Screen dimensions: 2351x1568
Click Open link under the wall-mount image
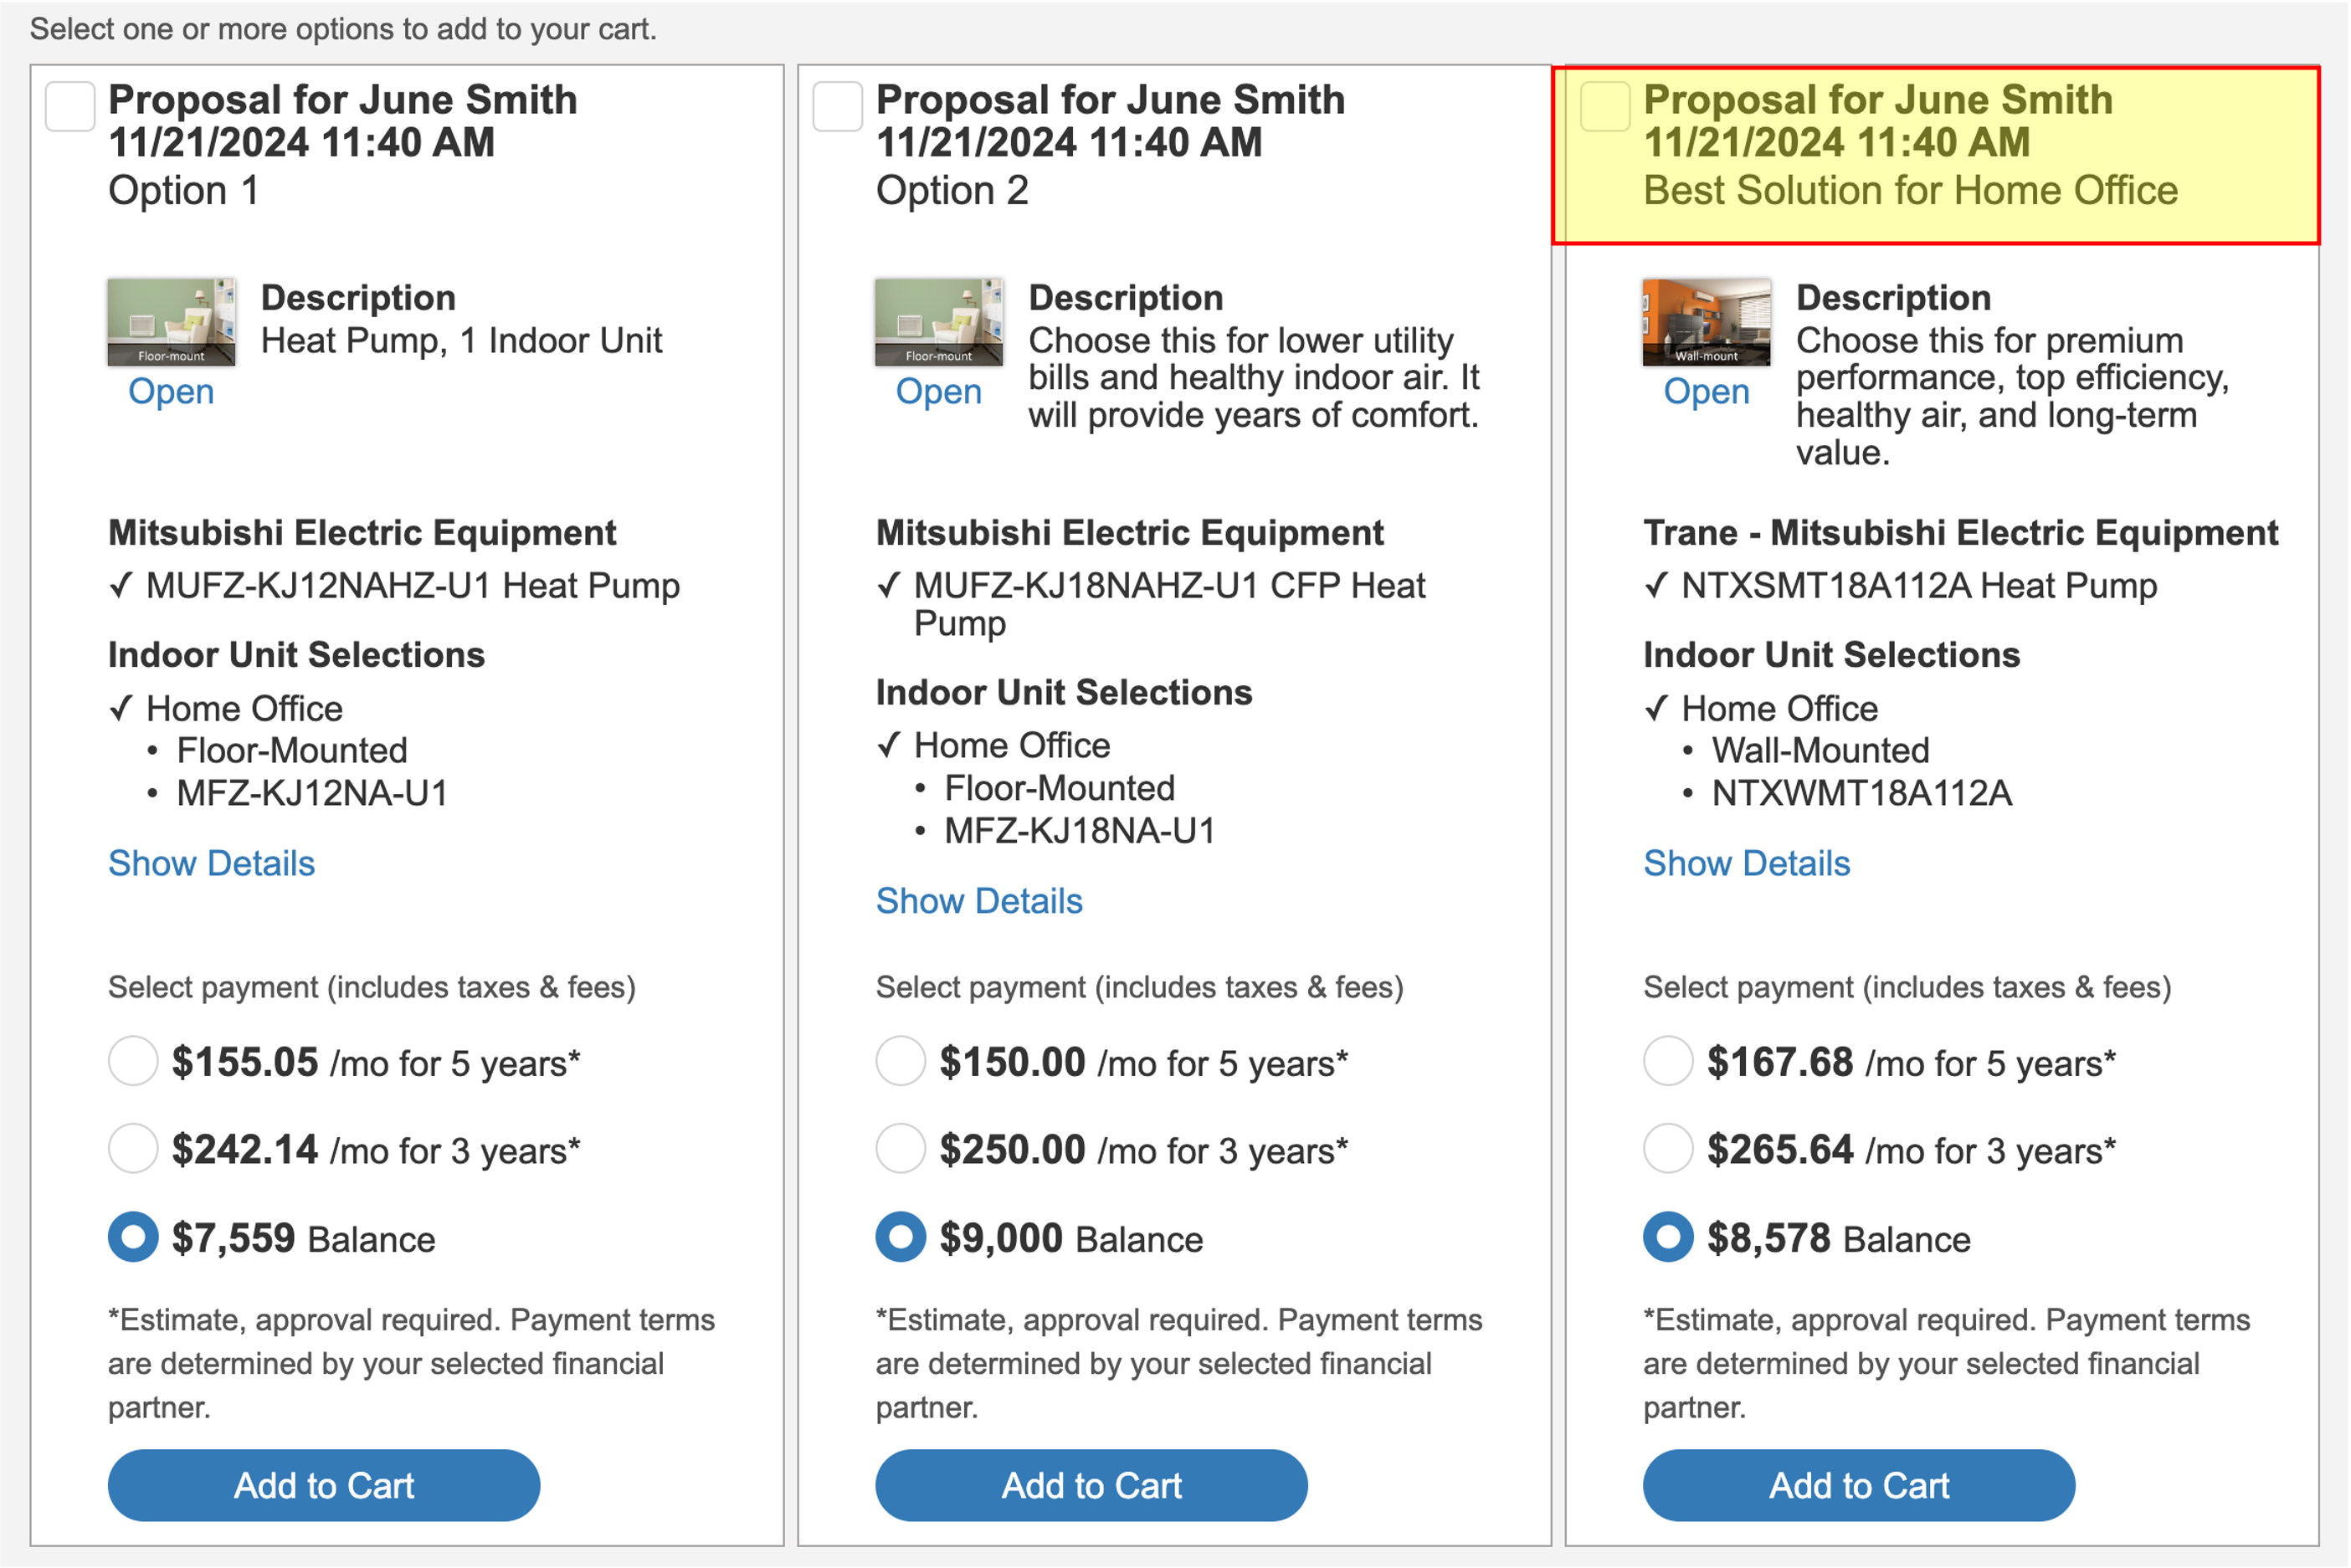[x=1707, y=391]
